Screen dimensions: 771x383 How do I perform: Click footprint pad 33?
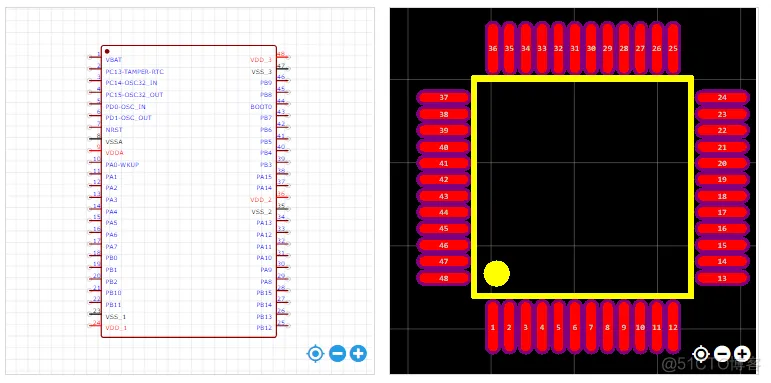point(542,48)
